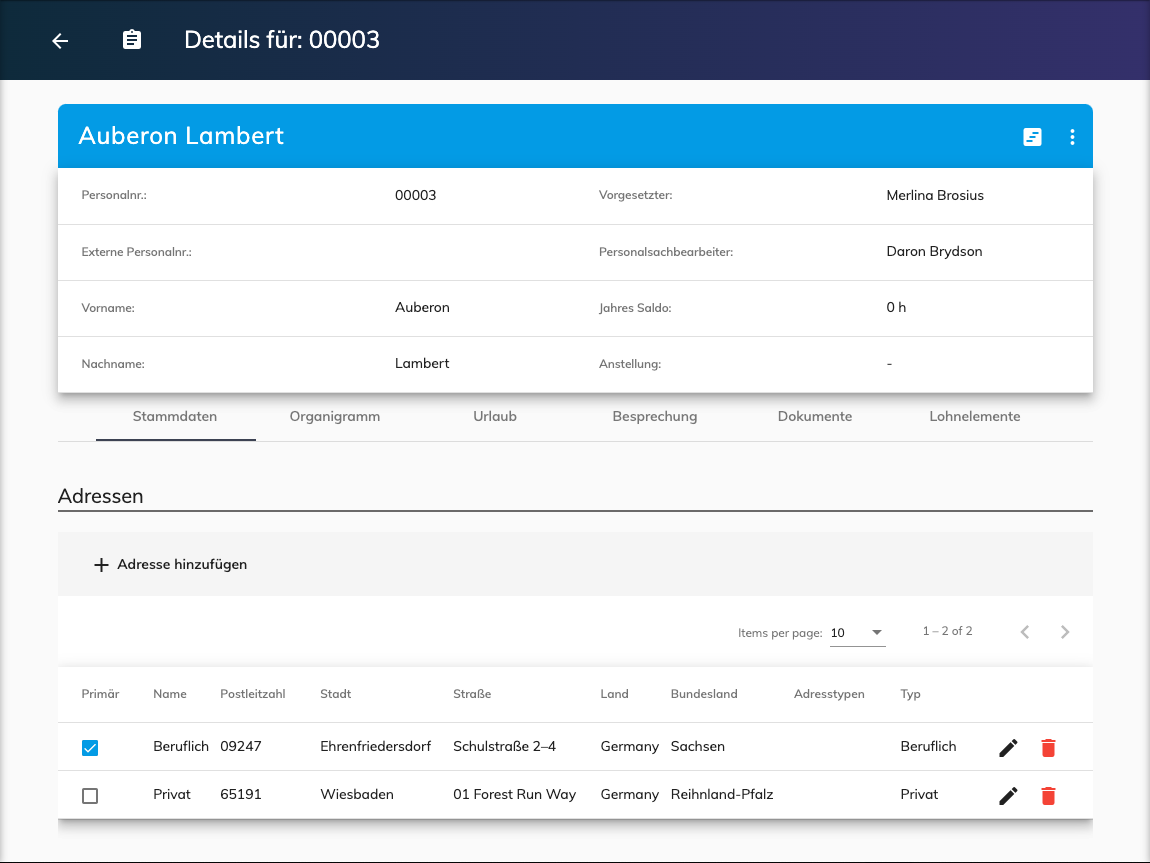Click the Auberon Lambert card title

coord(181,136)
